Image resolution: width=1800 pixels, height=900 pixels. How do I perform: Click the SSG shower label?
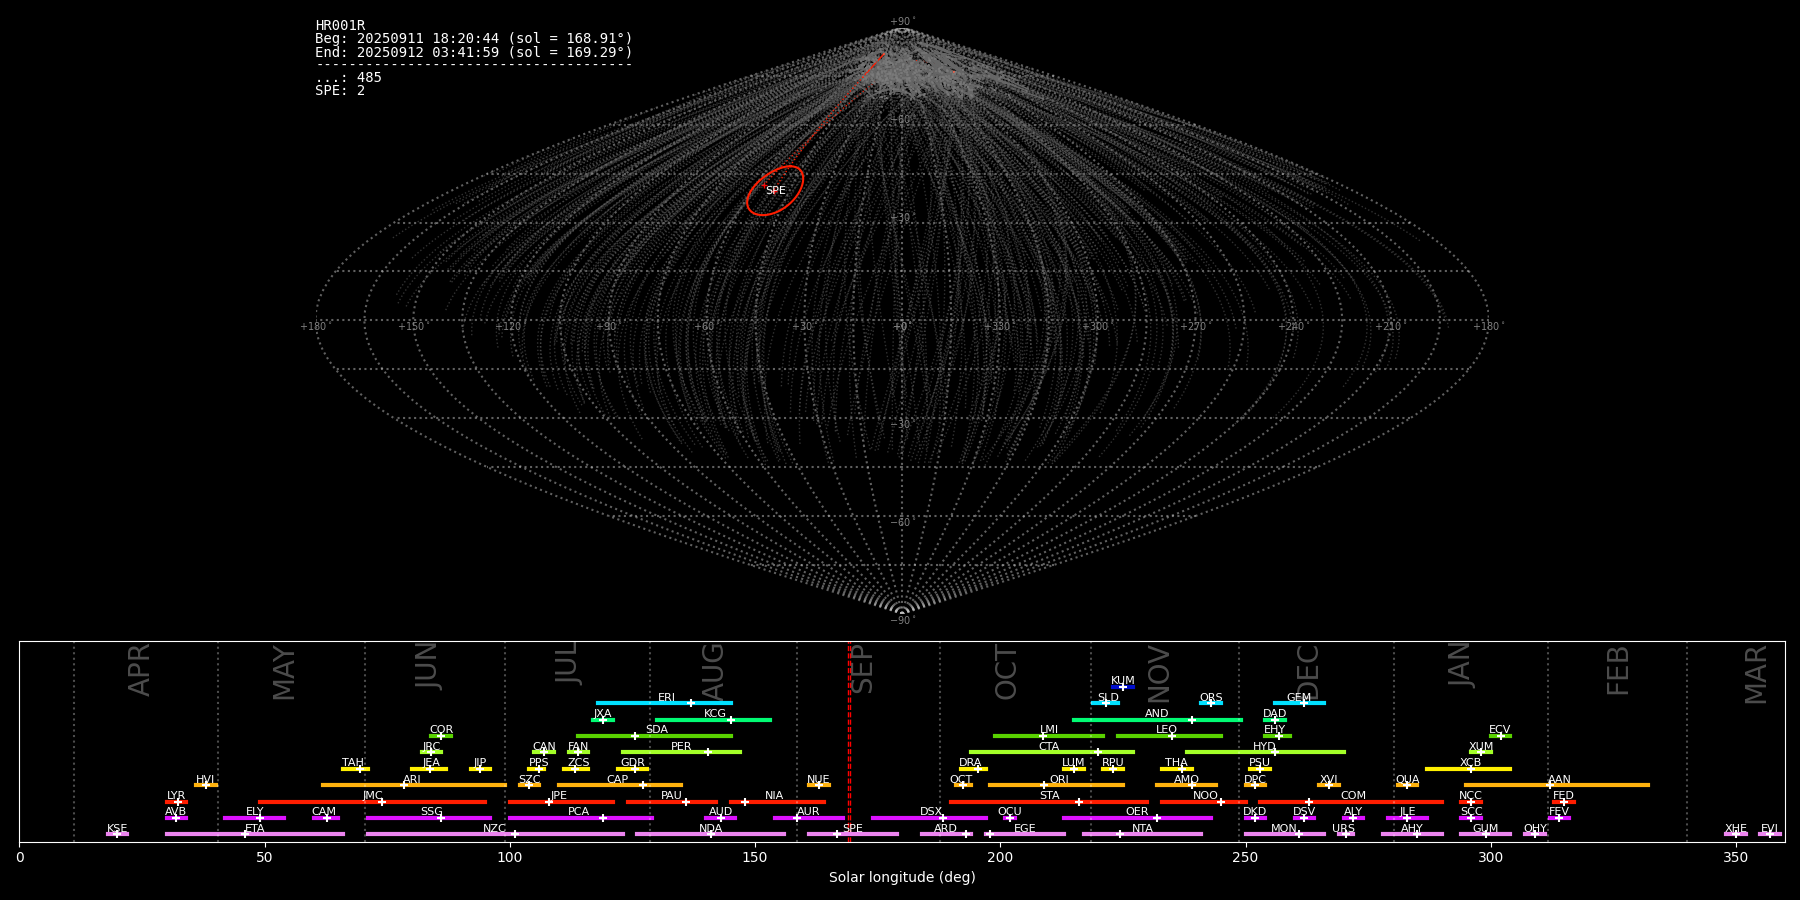(431, 812)
